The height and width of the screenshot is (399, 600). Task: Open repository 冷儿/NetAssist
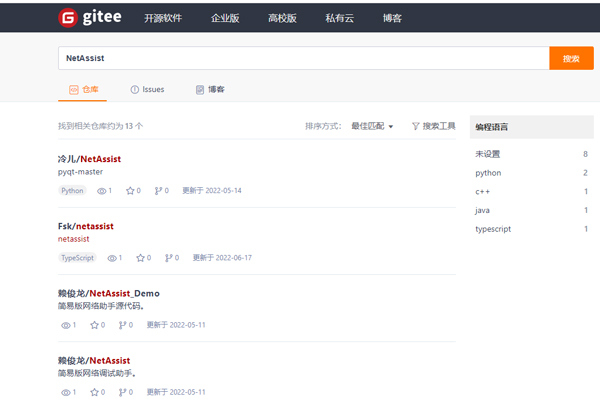click(90, 159)
